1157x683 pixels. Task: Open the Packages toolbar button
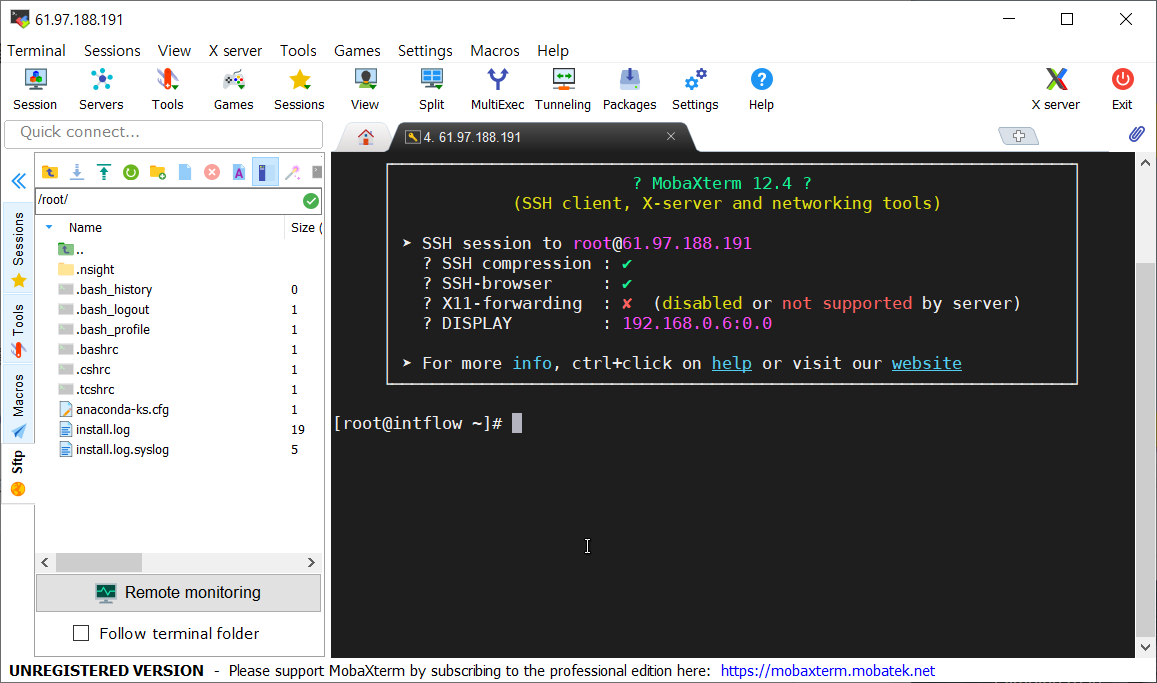(629, 89)
